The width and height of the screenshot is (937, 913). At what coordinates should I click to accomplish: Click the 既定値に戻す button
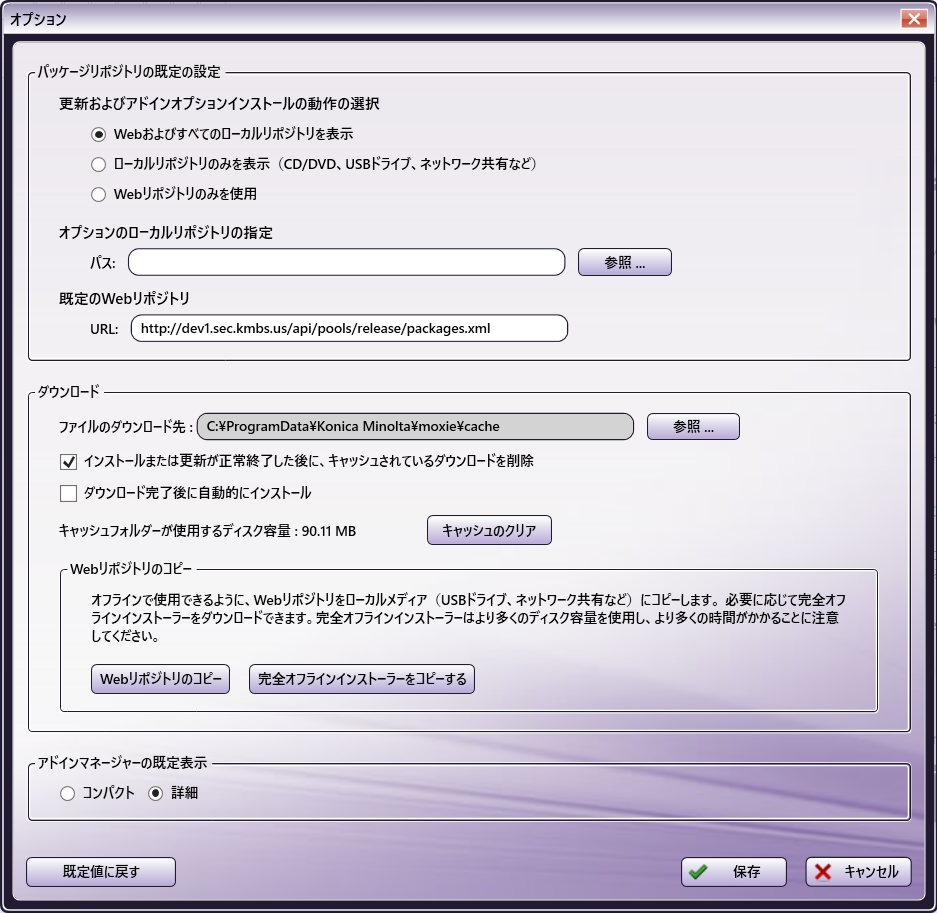point(101,872)
